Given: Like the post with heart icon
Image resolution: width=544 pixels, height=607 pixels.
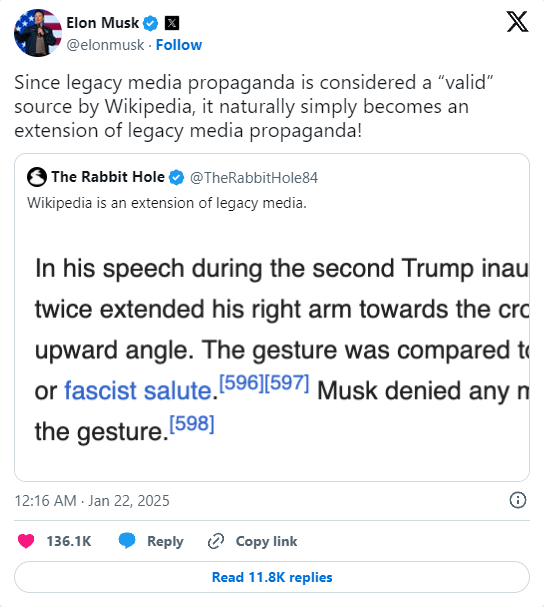Looking at the screenshot, I should point(26,541).
